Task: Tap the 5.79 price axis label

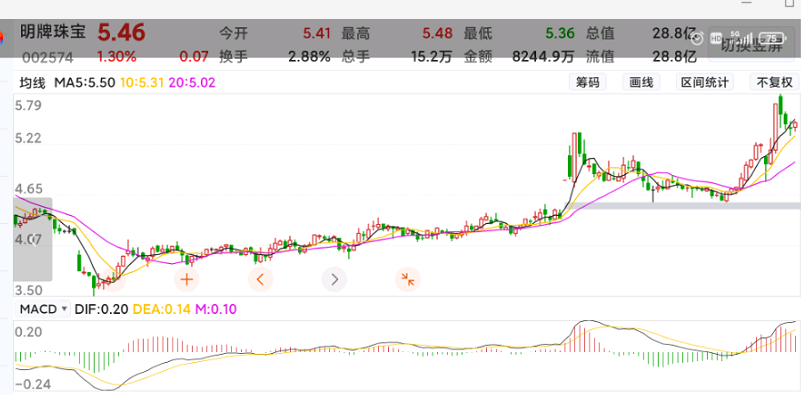Action: coord(29,107)
